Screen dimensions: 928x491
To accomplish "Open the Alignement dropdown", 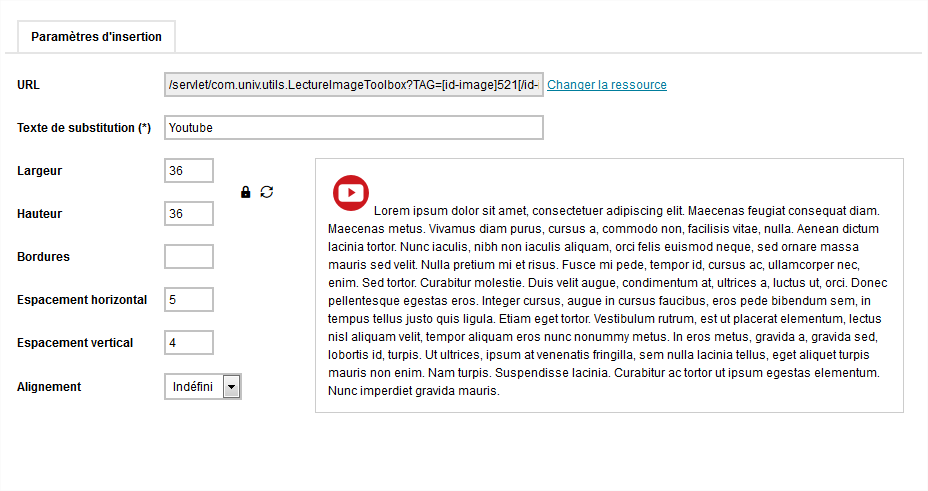I will [203, 387].
